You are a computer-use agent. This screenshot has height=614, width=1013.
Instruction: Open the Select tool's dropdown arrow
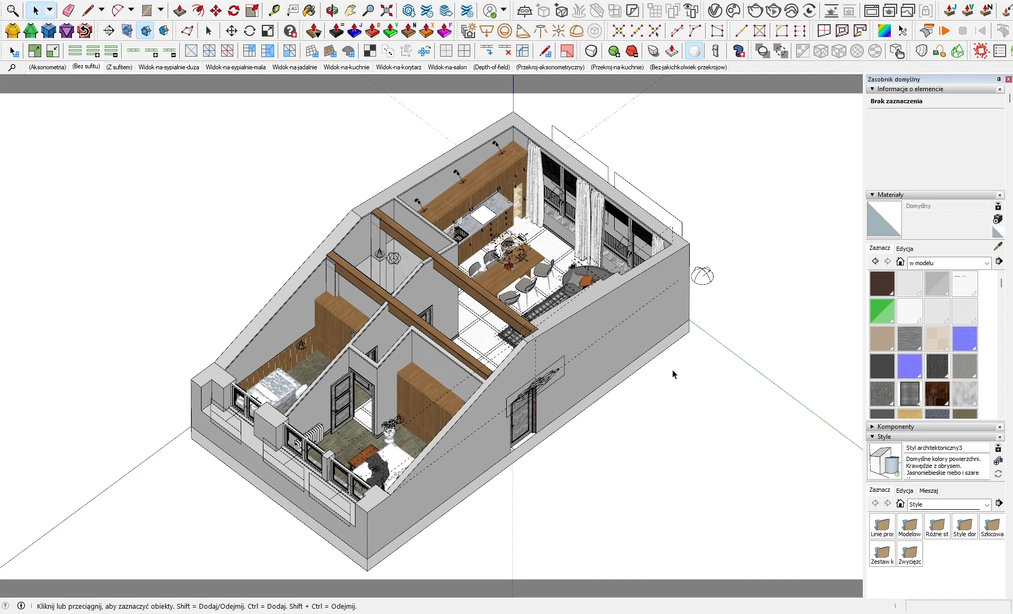pyautogui.click(x=50, y=10)
